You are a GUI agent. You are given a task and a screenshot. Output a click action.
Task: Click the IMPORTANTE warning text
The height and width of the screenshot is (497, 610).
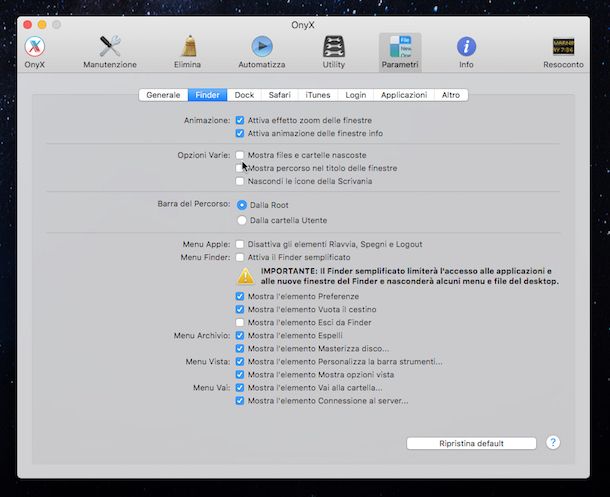coord(410,276)
